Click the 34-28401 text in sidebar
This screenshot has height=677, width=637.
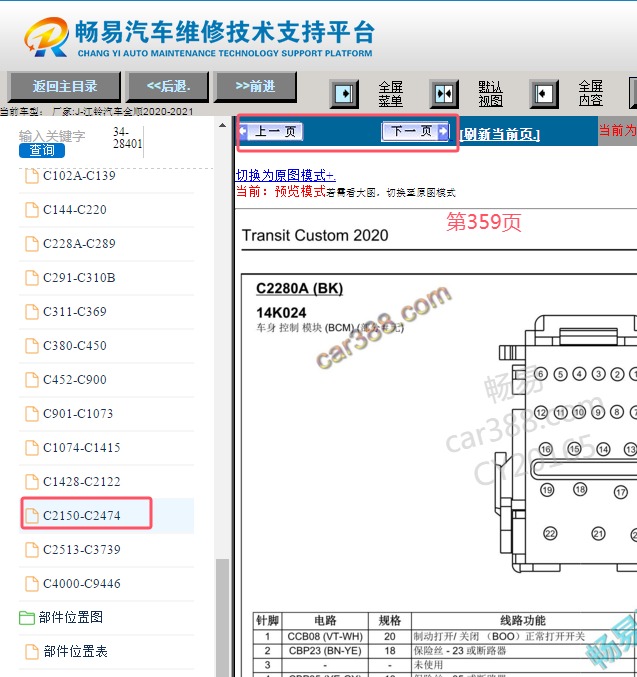tap(127, 138)
